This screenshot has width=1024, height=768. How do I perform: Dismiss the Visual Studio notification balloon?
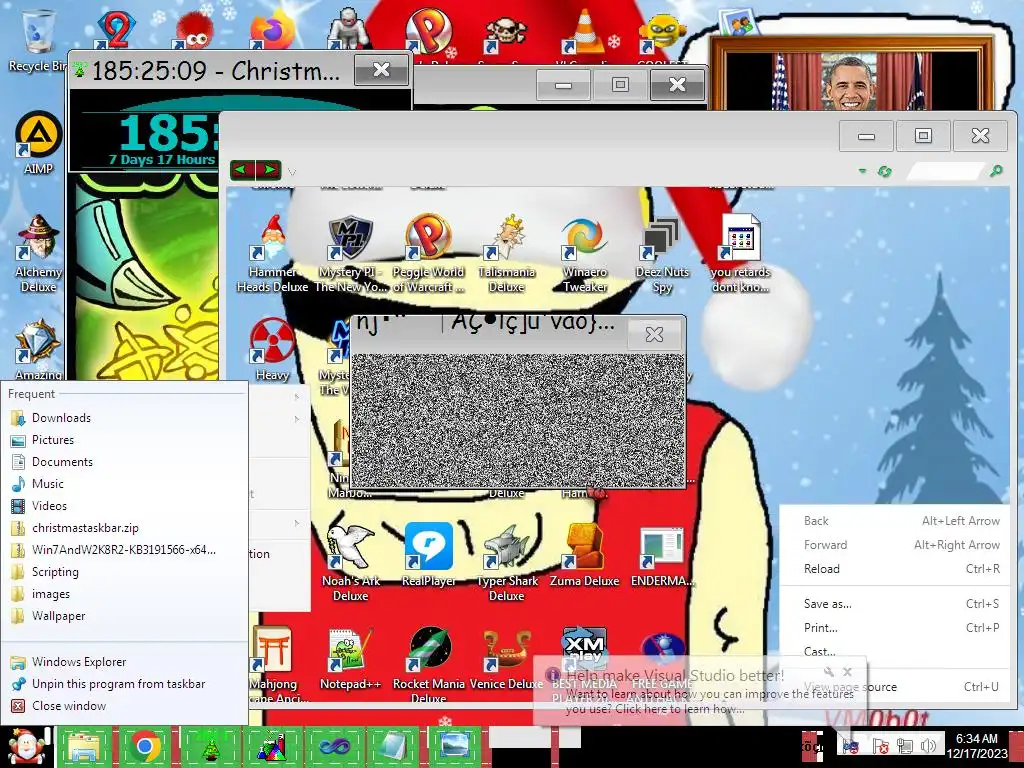coord(847,671)
